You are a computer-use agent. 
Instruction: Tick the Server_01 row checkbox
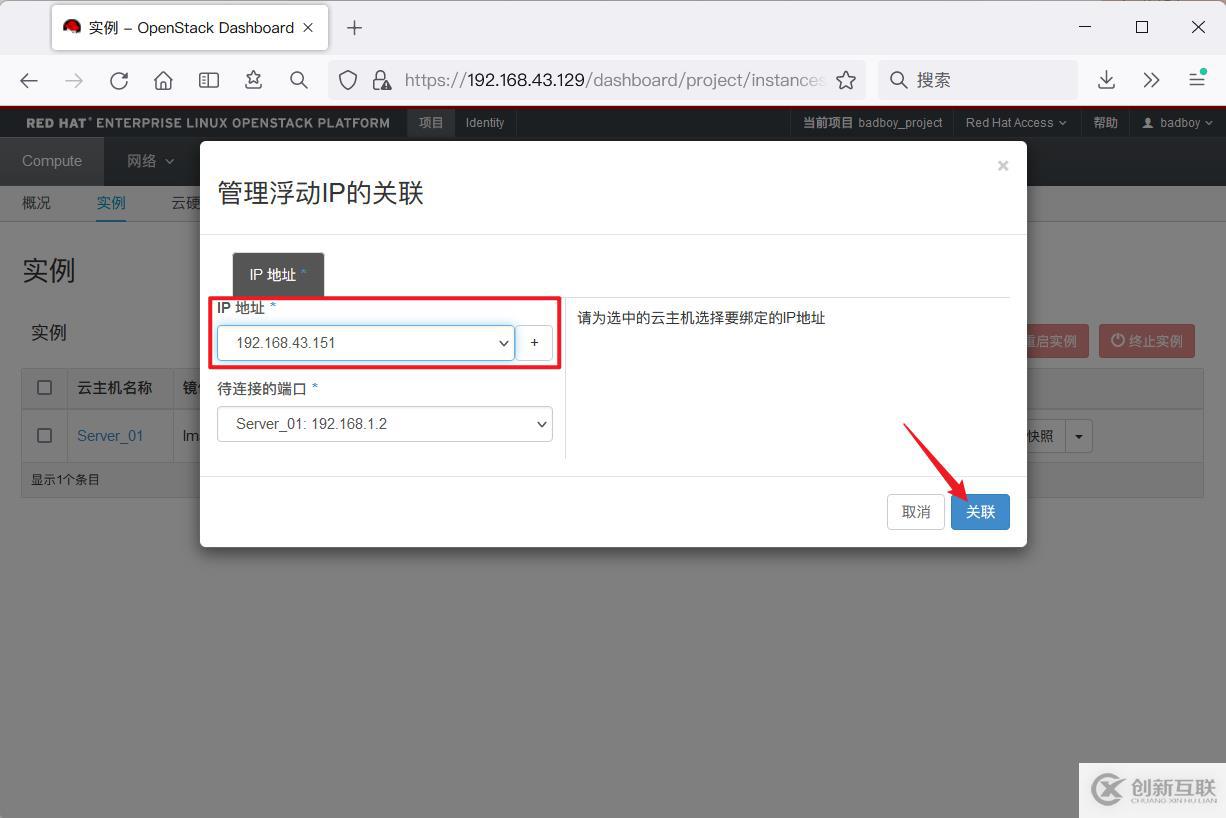44,435
